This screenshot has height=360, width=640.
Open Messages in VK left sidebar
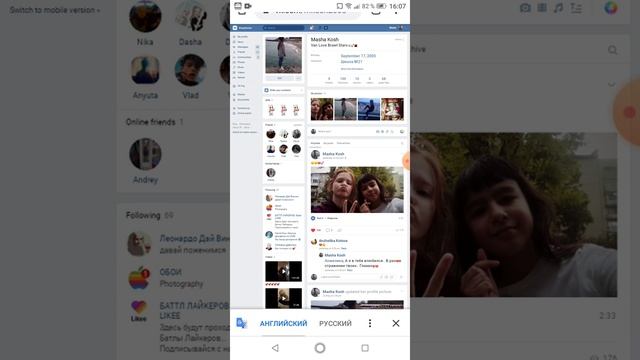point(243,47)
